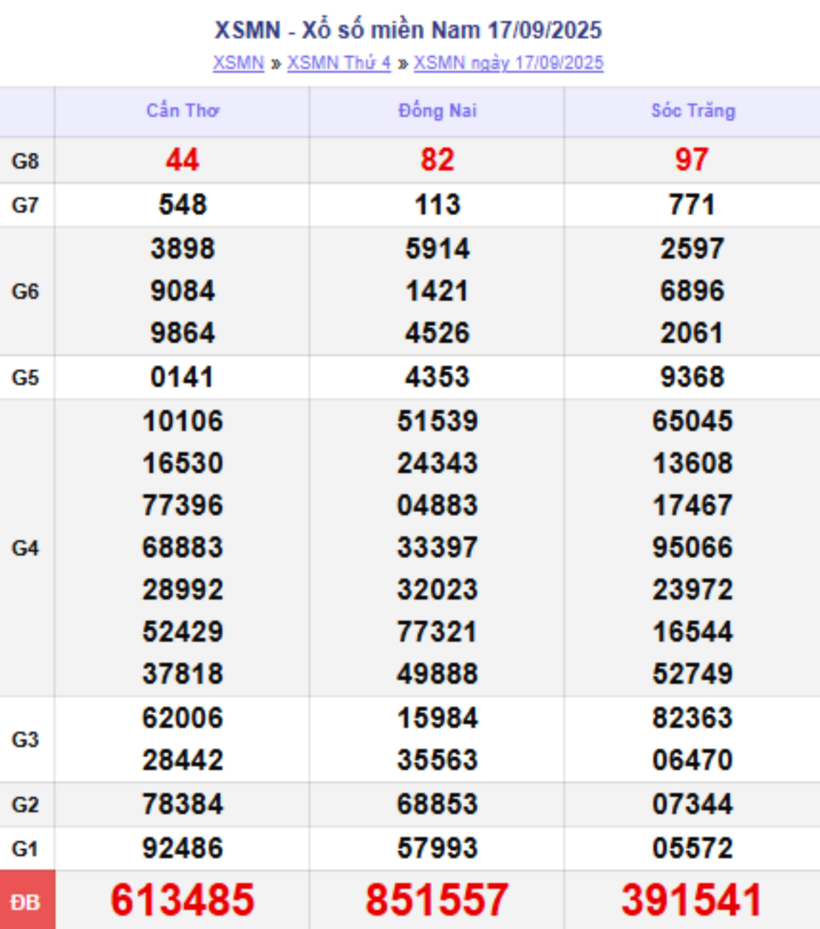
Task: Open the XSMN breadcrumb link
Action: (x=238, y=63)
